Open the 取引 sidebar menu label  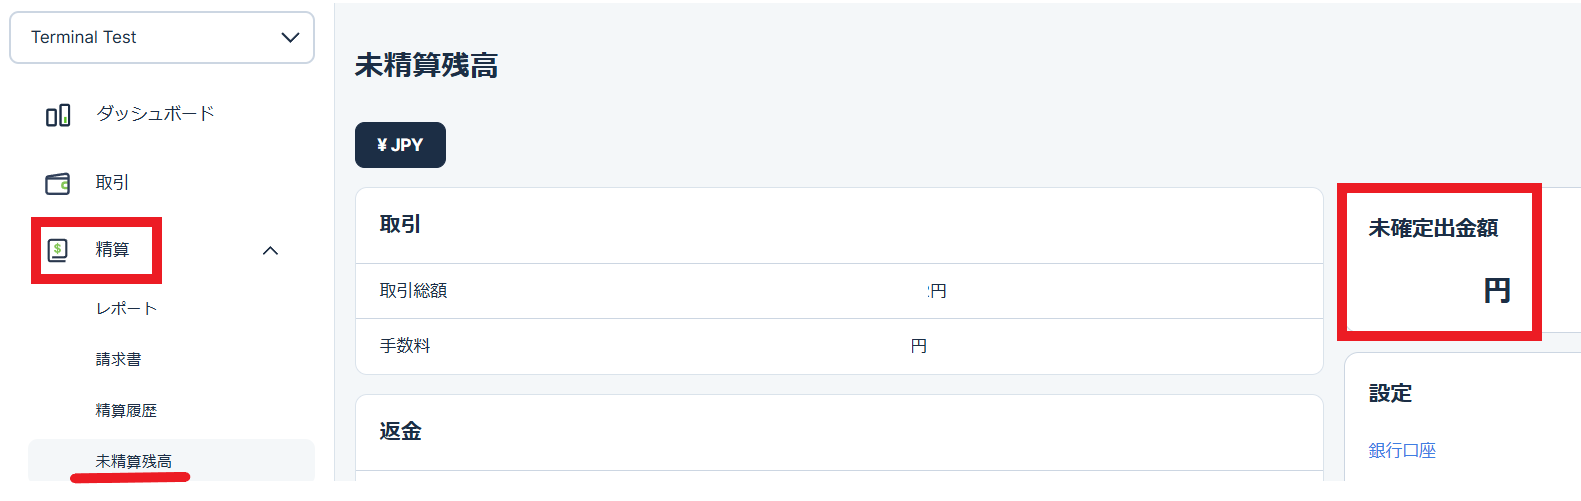point(112,183)
